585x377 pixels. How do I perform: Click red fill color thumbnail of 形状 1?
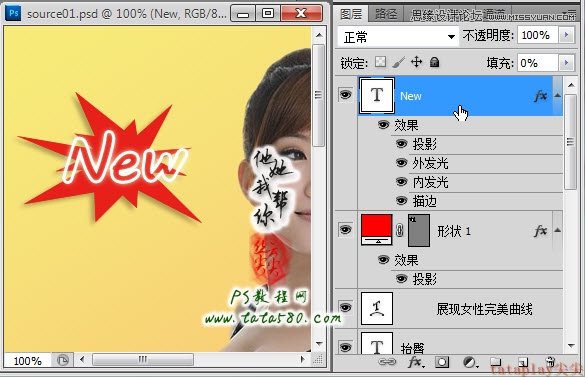point(376,229)
